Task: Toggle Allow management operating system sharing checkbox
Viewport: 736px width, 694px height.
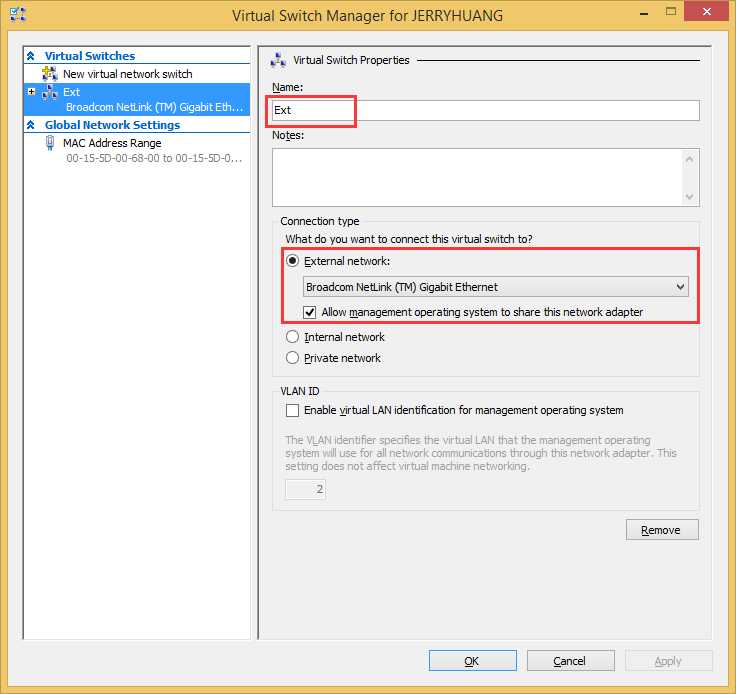Action: (310, 312)
